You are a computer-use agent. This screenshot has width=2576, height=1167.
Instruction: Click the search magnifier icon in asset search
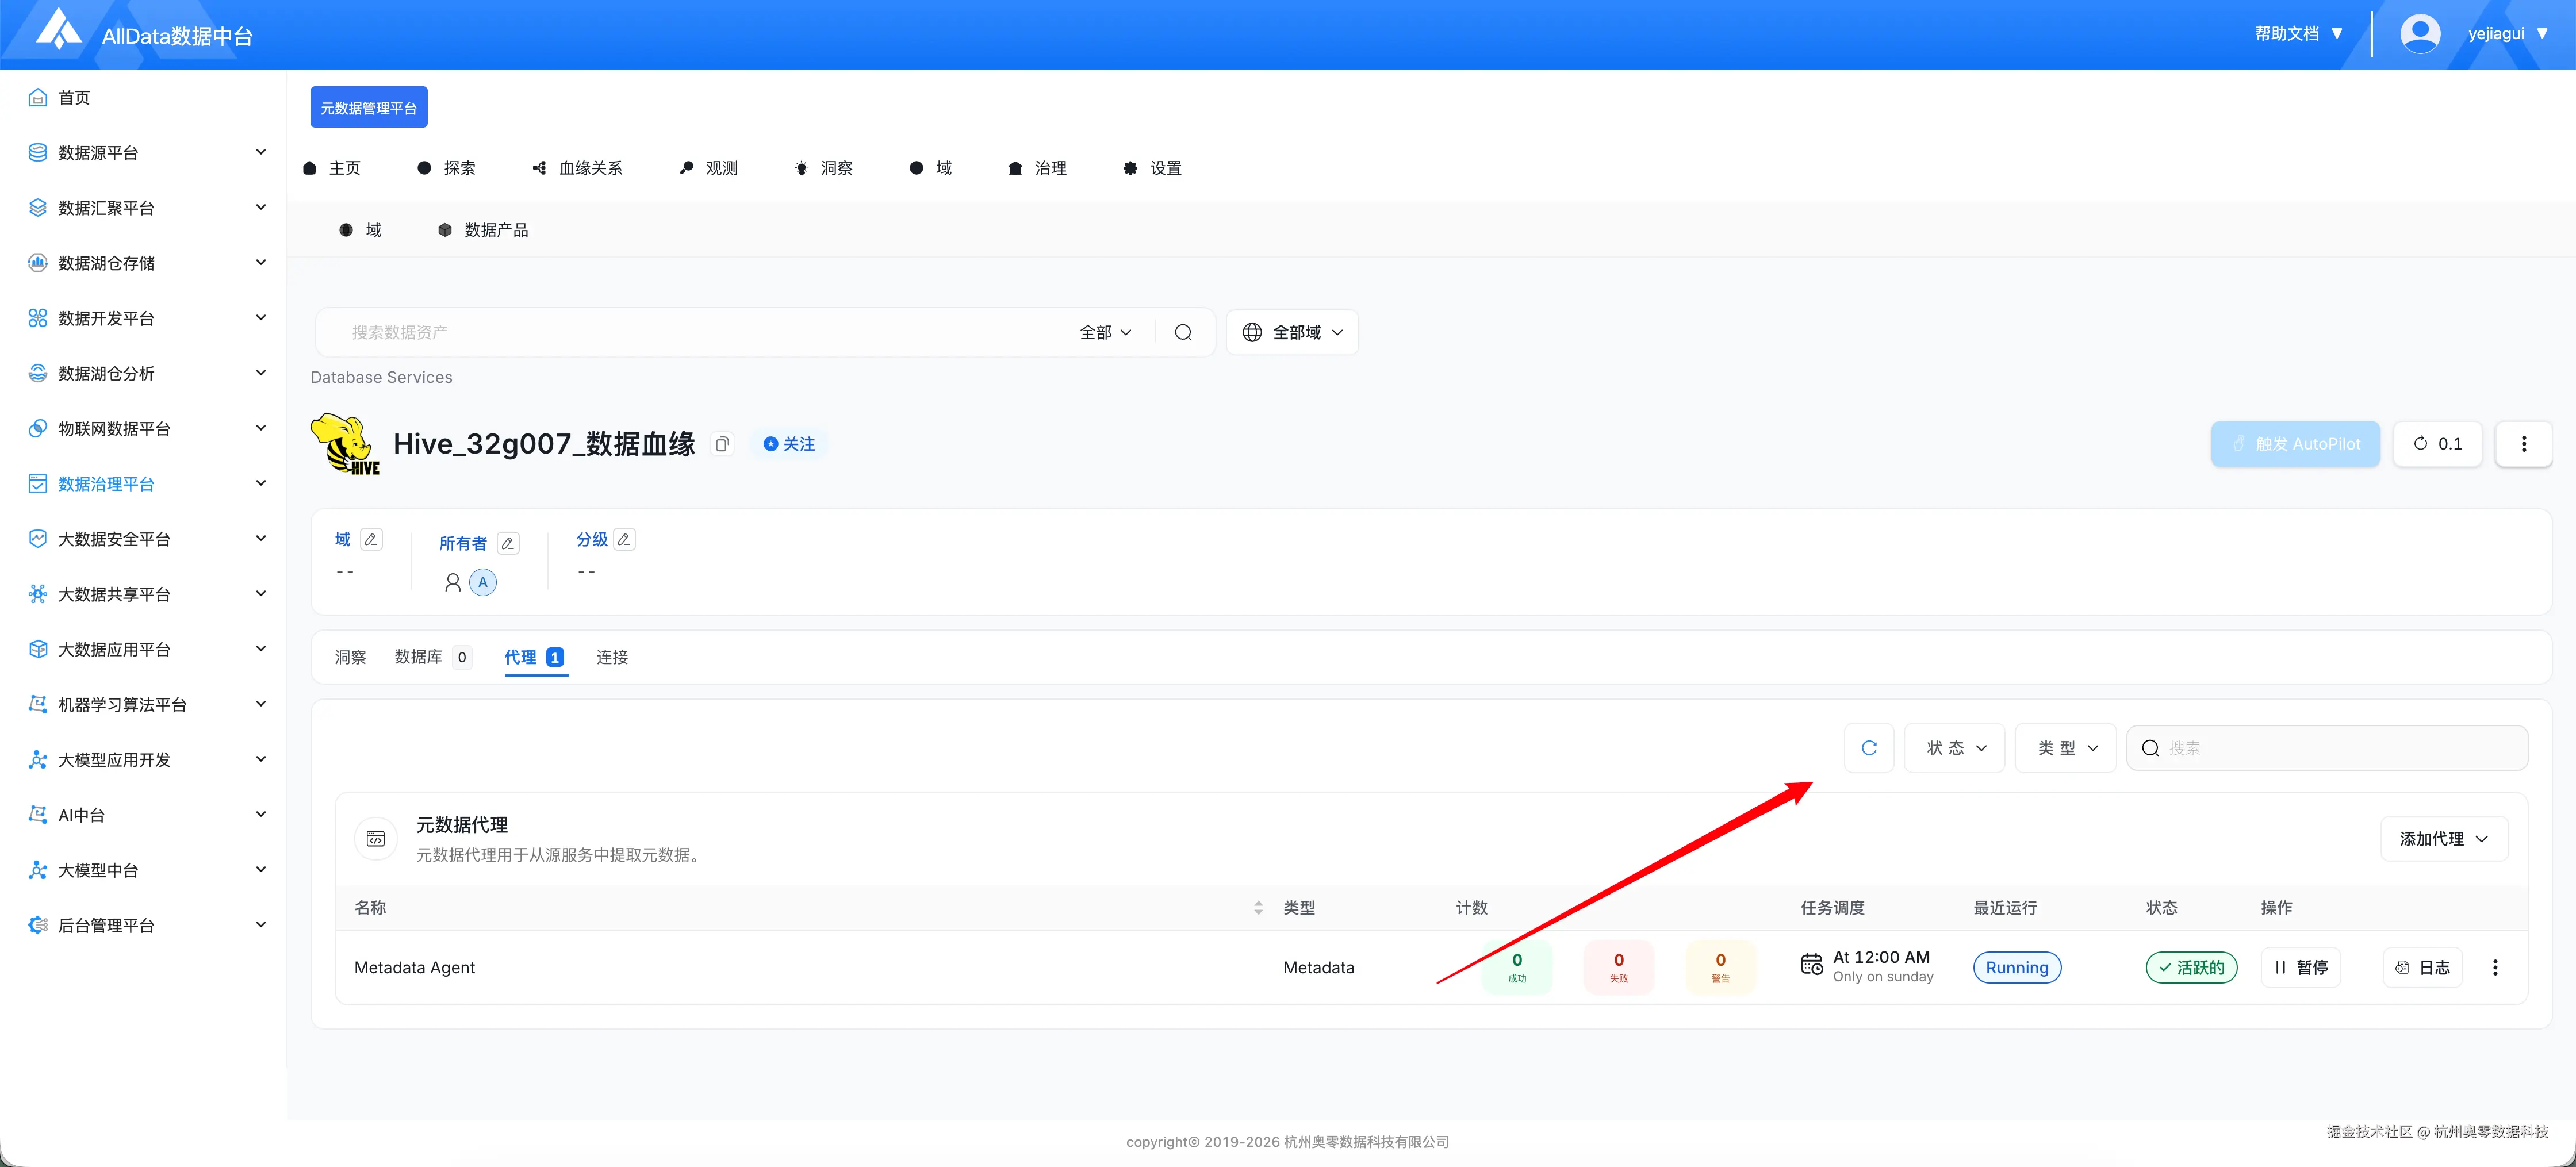click(x=1183, y=332)
